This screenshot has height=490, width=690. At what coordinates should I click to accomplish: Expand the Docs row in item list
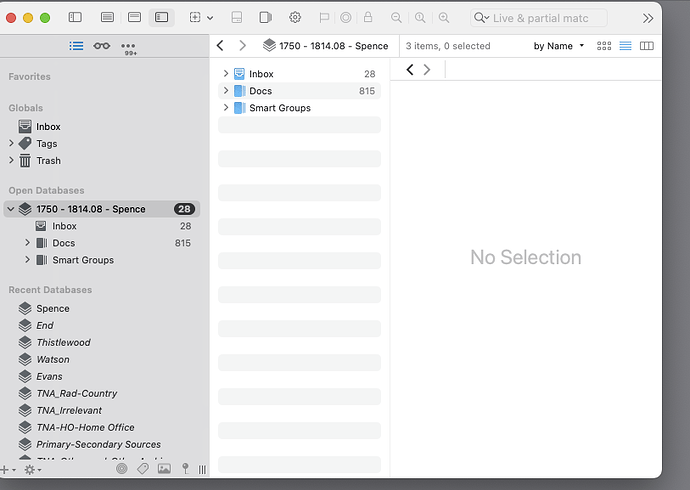coord(226,91)
